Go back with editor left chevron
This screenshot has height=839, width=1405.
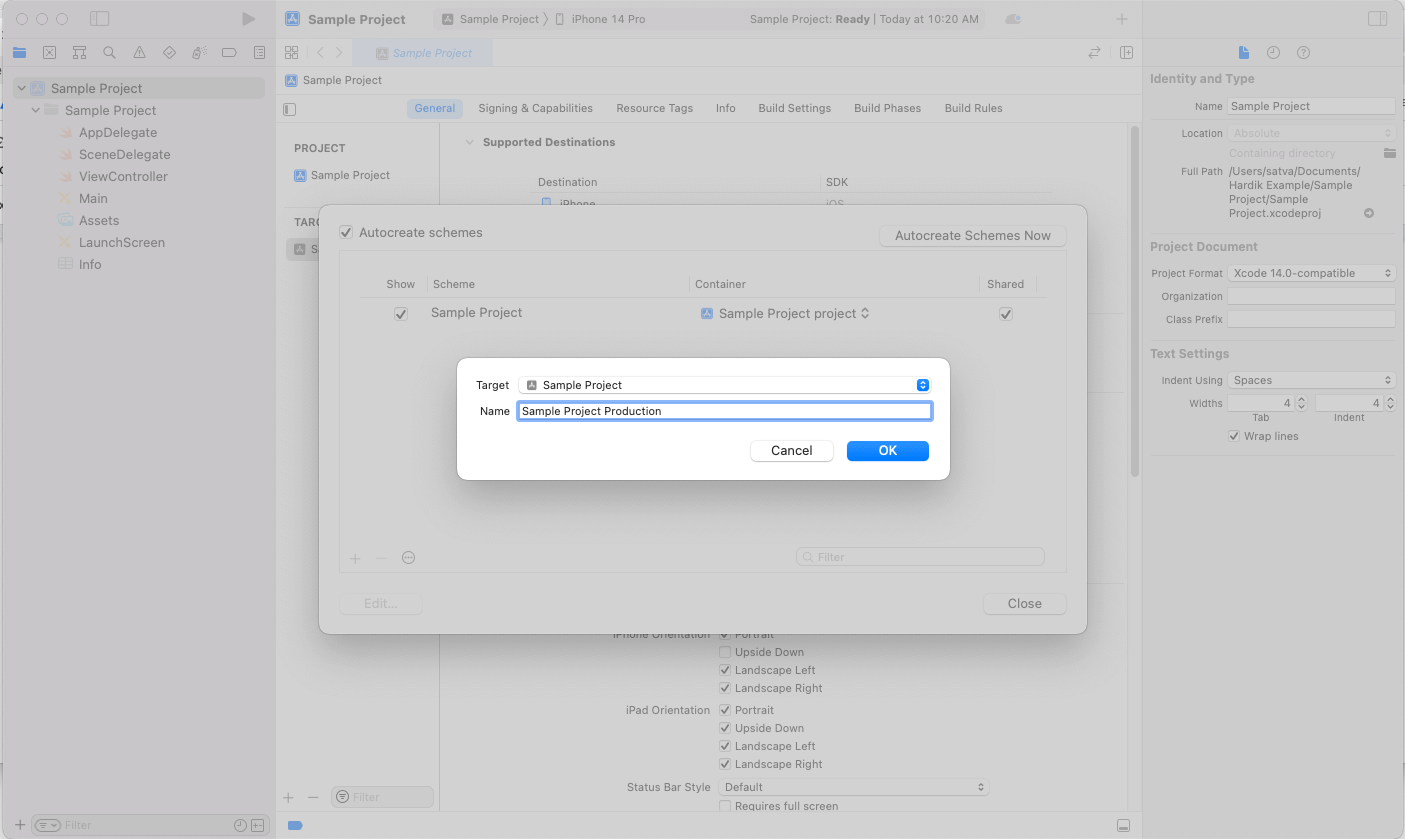pyautogui.click(x=320, y=53)
